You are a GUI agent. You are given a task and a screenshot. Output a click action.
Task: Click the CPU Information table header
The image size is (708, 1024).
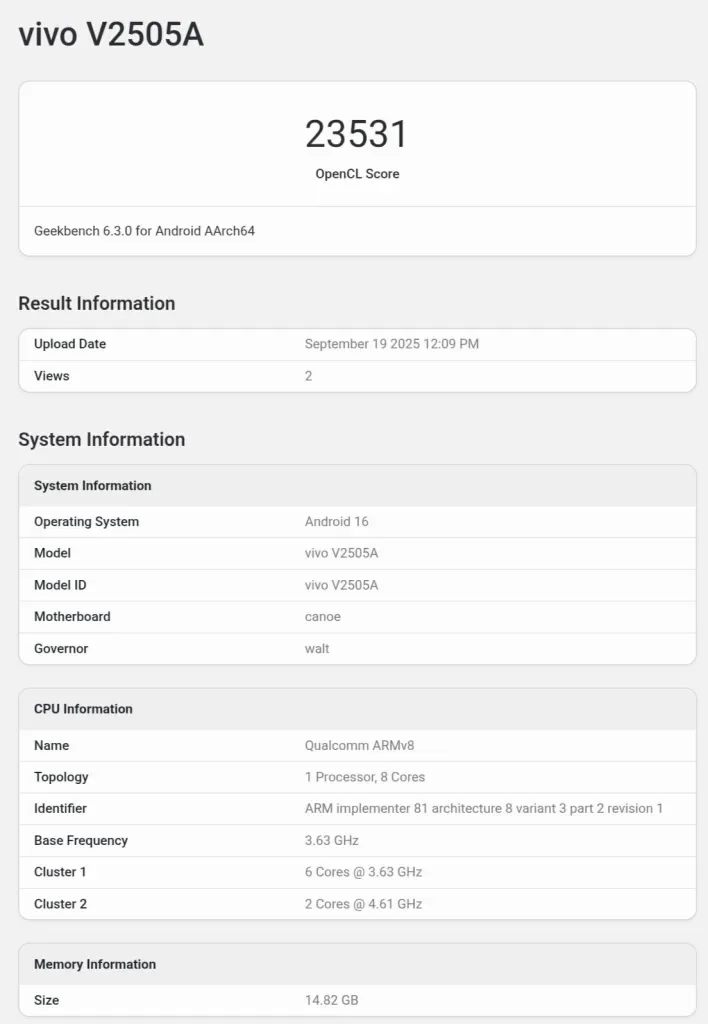(x=83, y=709)
